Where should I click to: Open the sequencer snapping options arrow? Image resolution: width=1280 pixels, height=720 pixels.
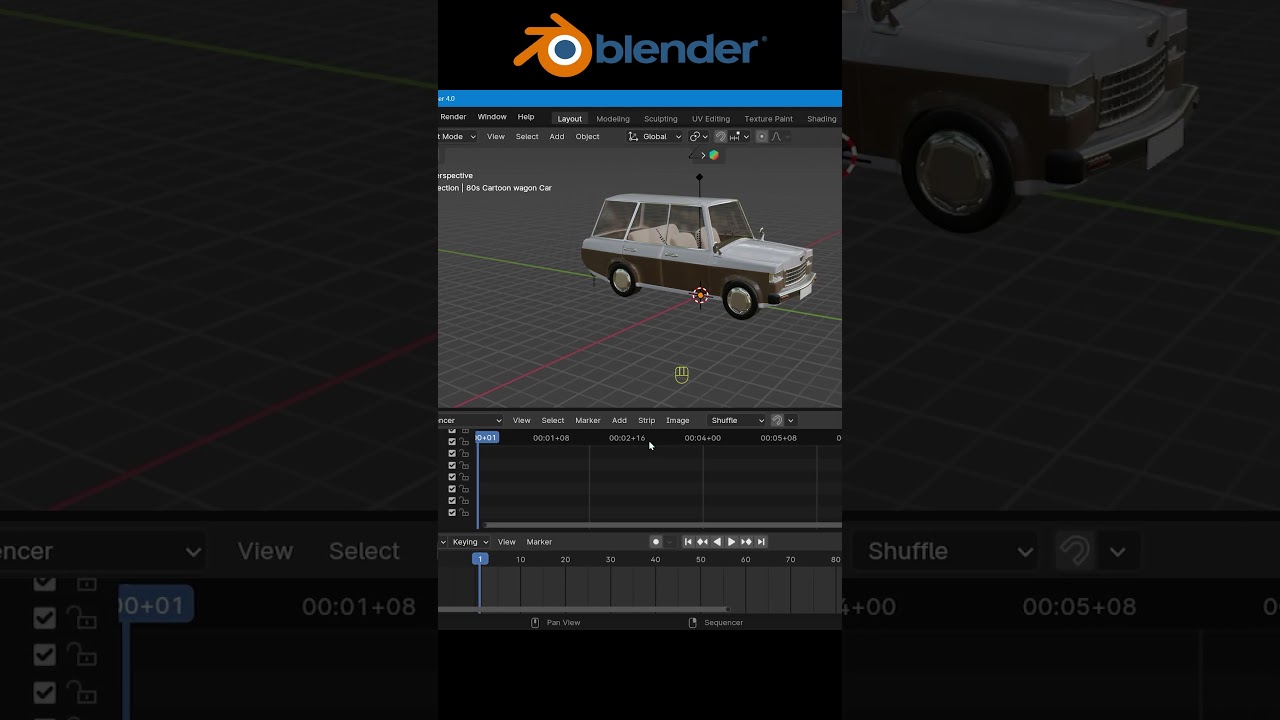[x=790, y=420]
